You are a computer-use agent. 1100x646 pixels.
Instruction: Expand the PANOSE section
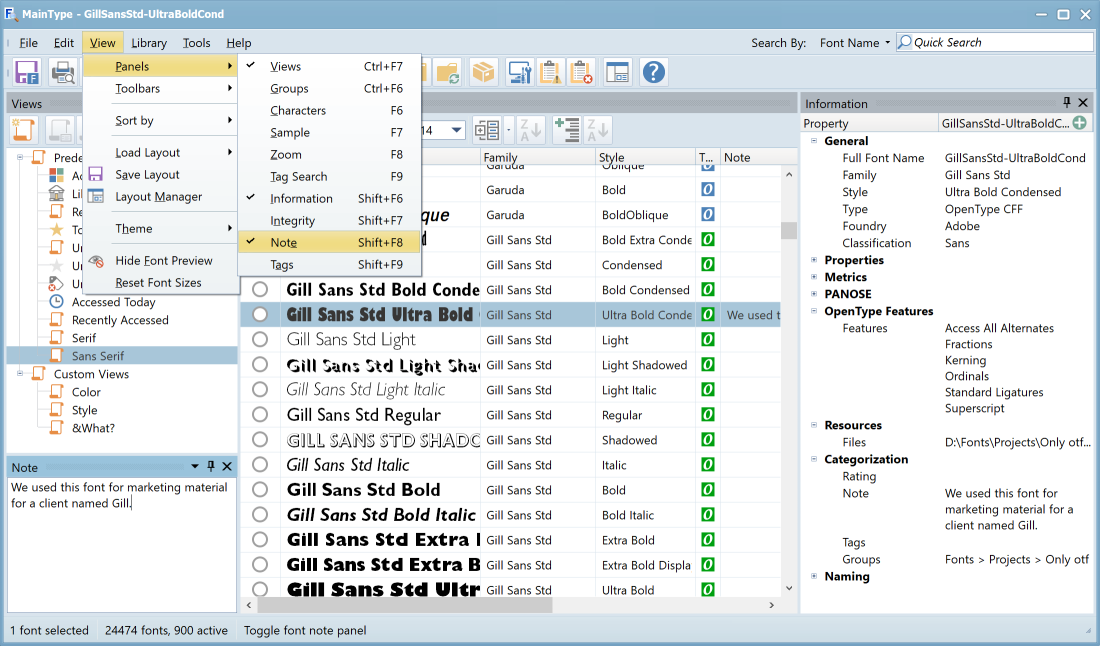(x=814, y=294)
